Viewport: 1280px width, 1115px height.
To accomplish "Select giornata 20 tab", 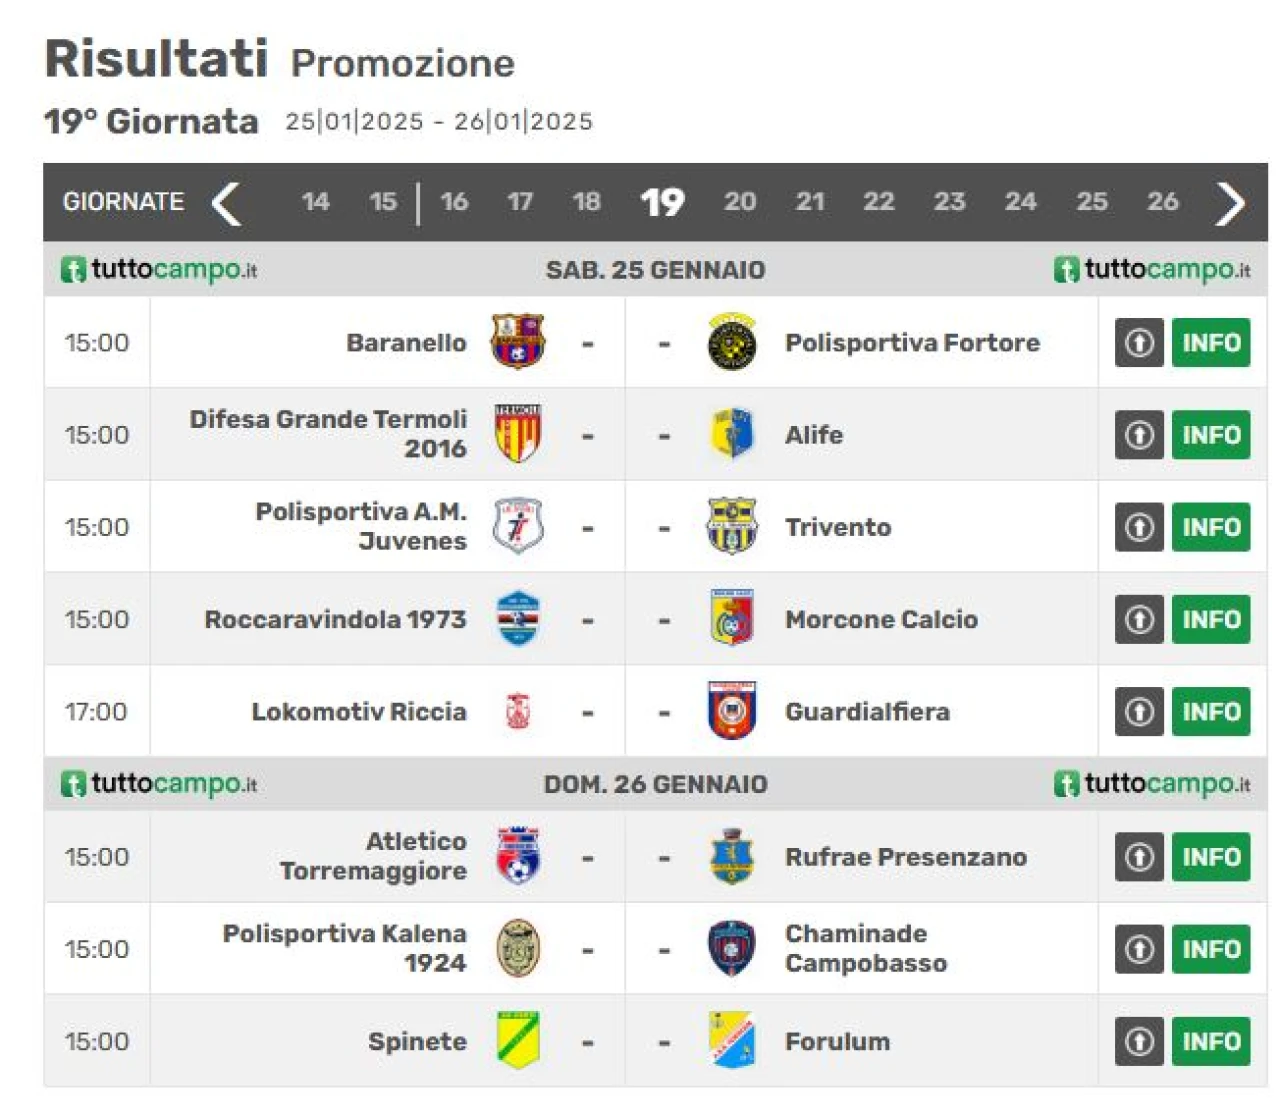I will (740, 202).
